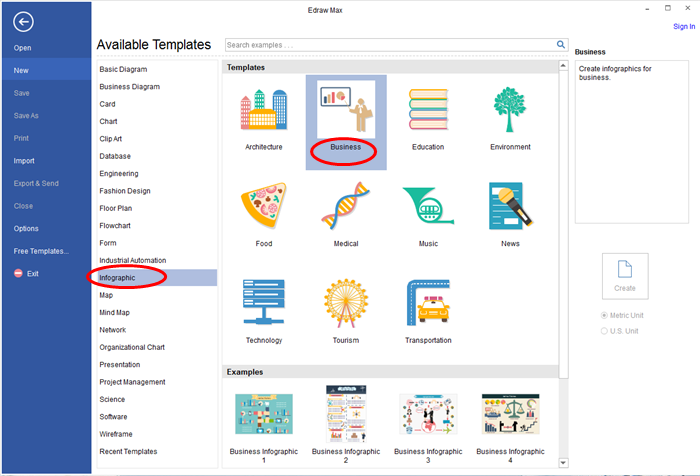This screenshot has height=476, width=700.
Task: Select the News microphone template icon
Action: 510,205
